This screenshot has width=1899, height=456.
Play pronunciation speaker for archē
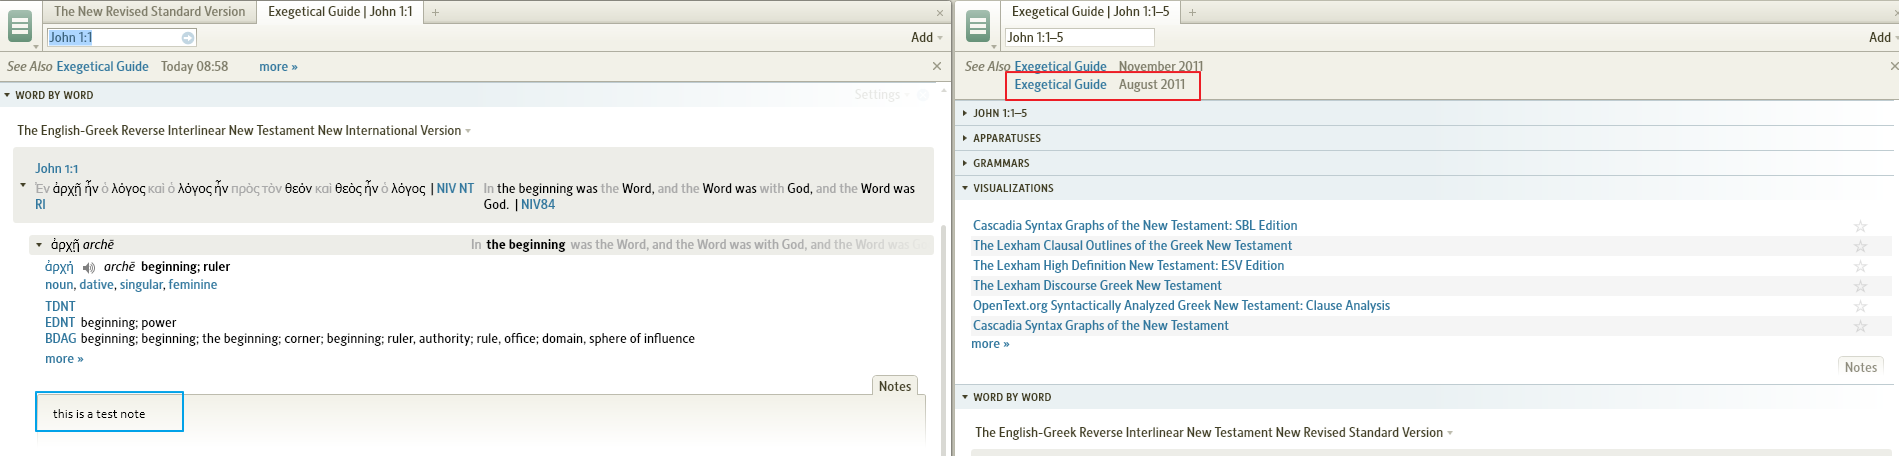[89, 267]
